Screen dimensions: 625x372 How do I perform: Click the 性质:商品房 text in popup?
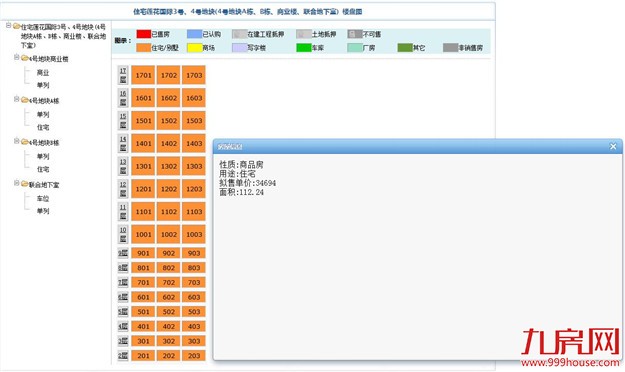click(241, 165)
